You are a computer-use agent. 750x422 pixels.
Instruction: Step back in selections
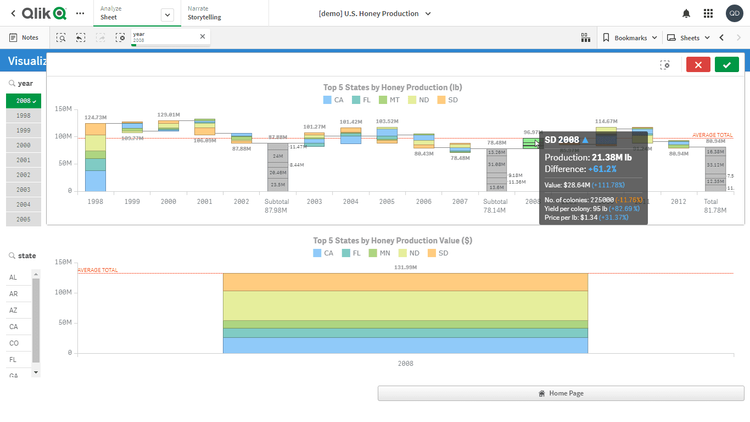[x=81, y=37]
